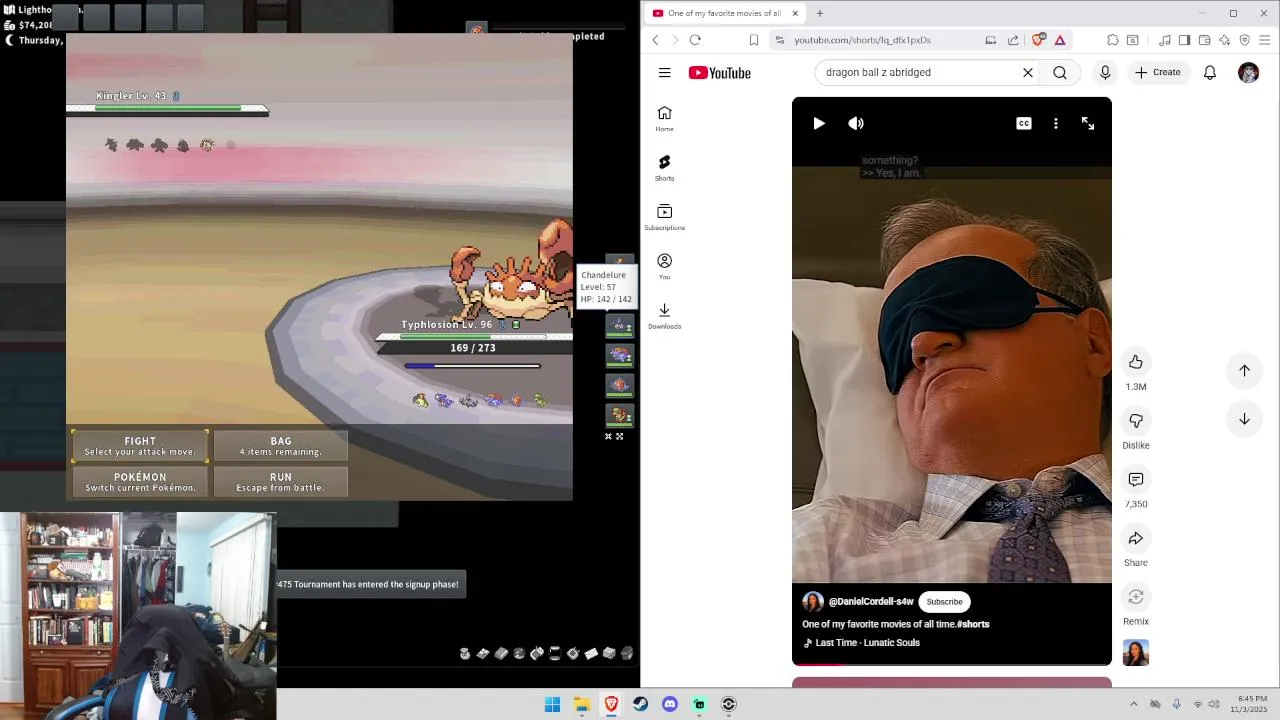Reload the YouTube page
The width and height of the screenshot is (1280, 720).
click(695, 40)
